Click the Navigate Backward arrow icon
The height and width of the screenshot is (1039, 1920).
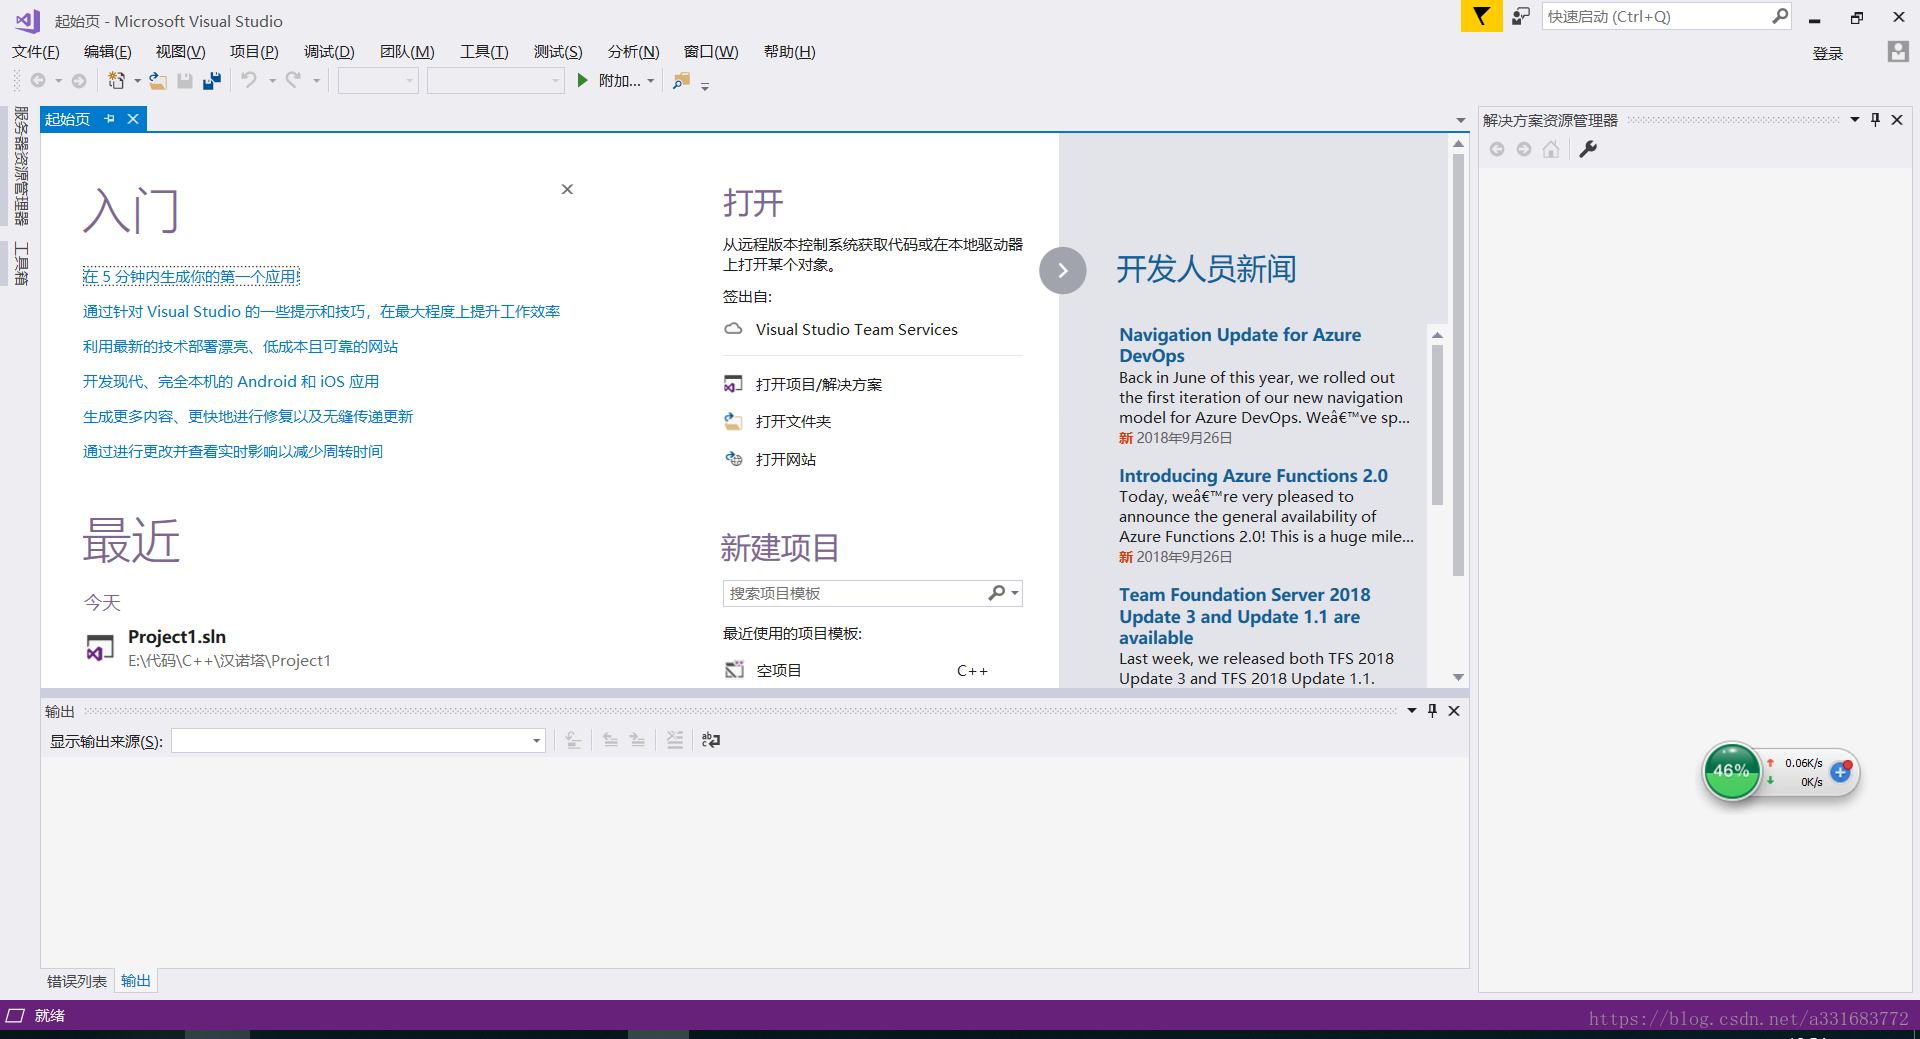point(38,81)
